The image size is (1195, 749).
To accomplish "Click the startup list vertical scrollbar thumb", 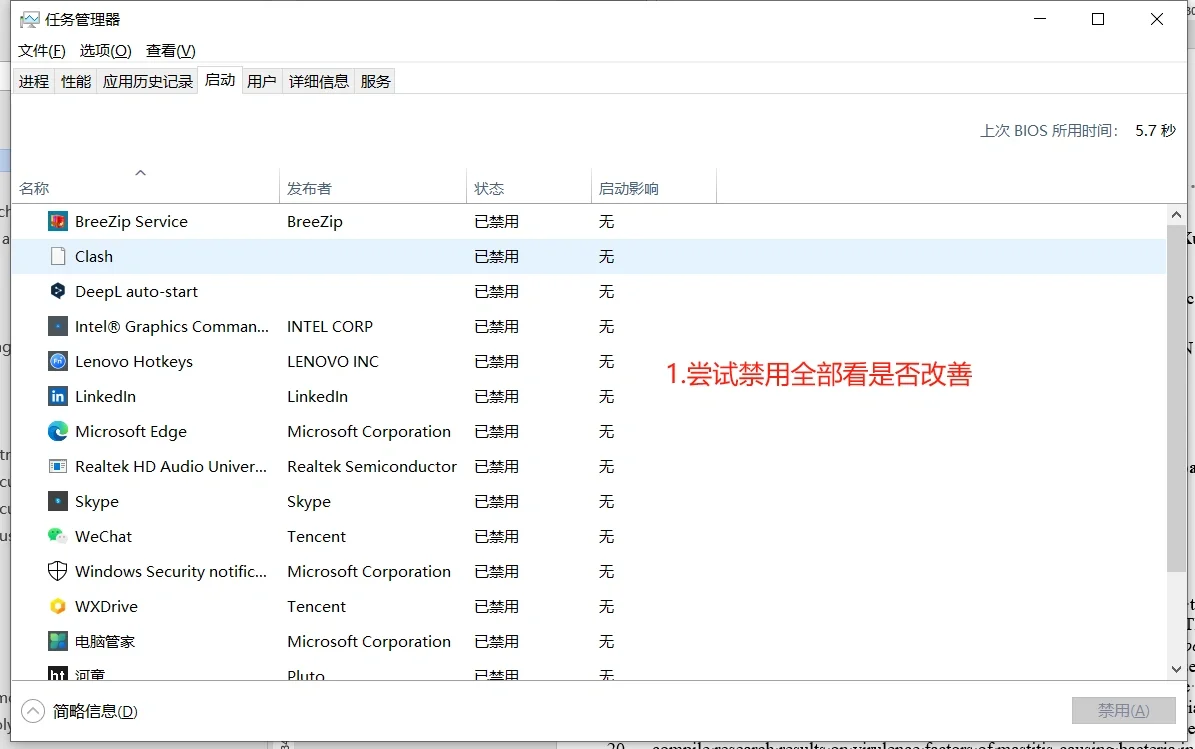I will 1176,398.
